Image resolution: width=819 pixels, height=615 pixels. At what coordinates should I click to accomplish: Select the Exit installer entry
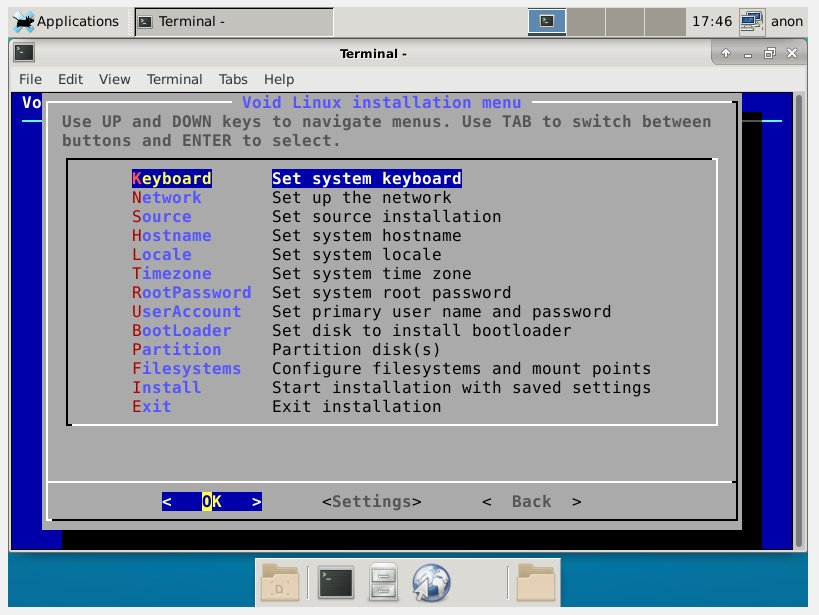point(152,407)
